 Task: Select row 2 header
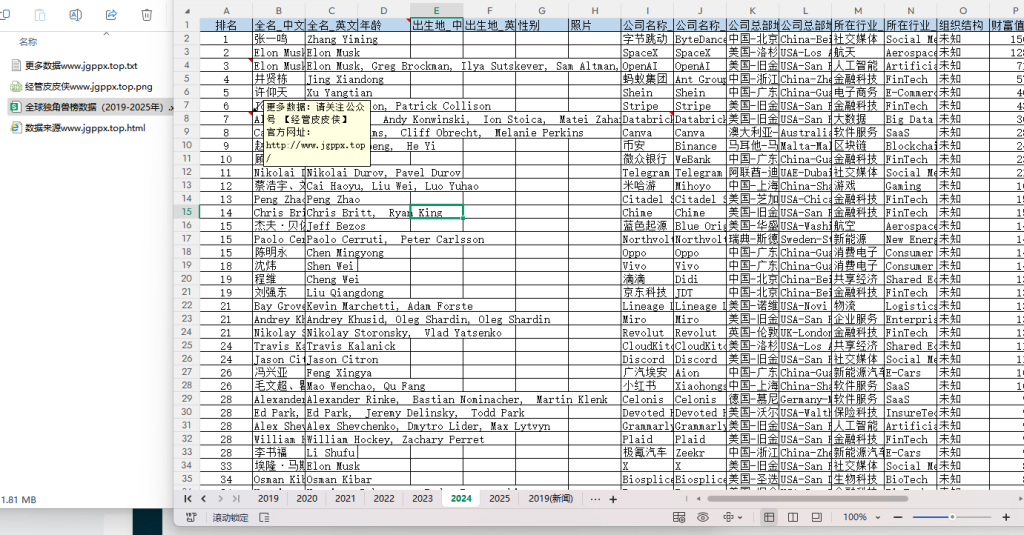click(187, 39)
